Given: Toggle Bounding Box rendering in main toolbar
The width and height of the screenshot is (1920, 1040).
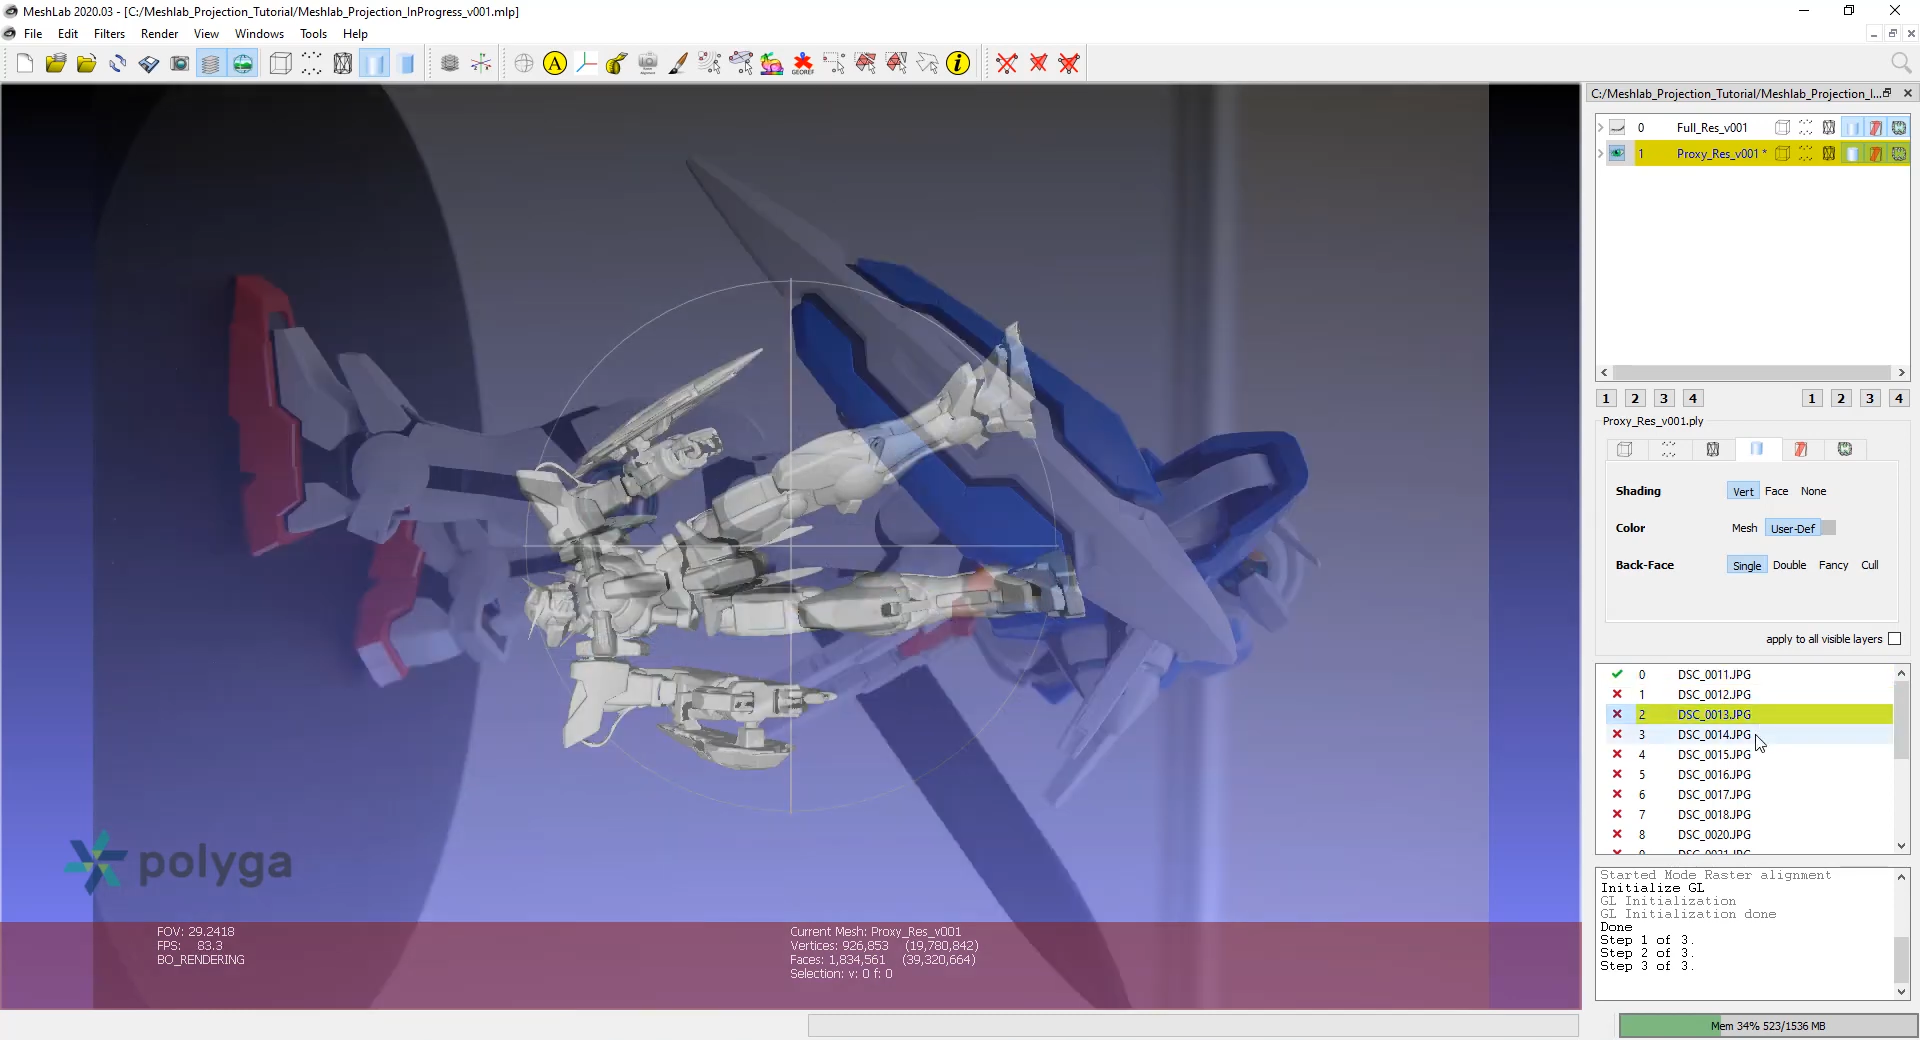Looking at the screenshot, I should (281, 64).
